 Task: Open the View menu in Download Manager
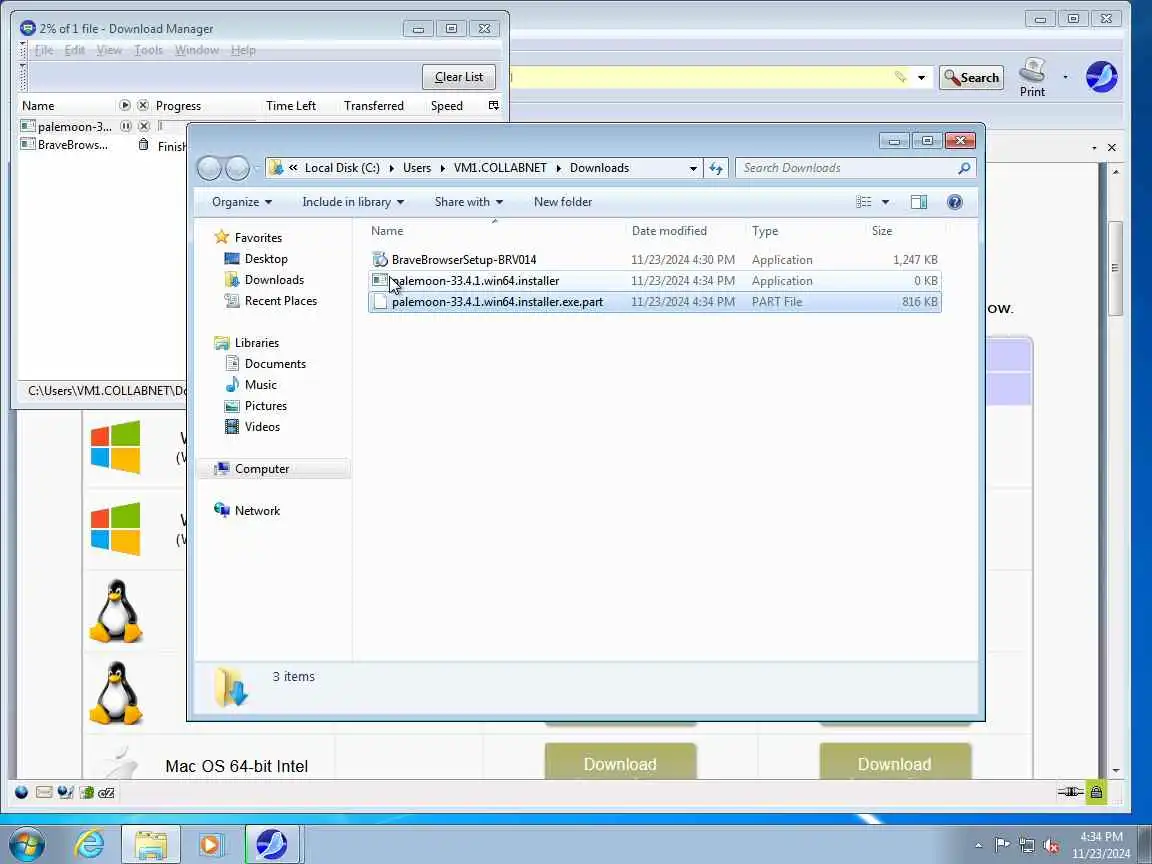point(109,50)
